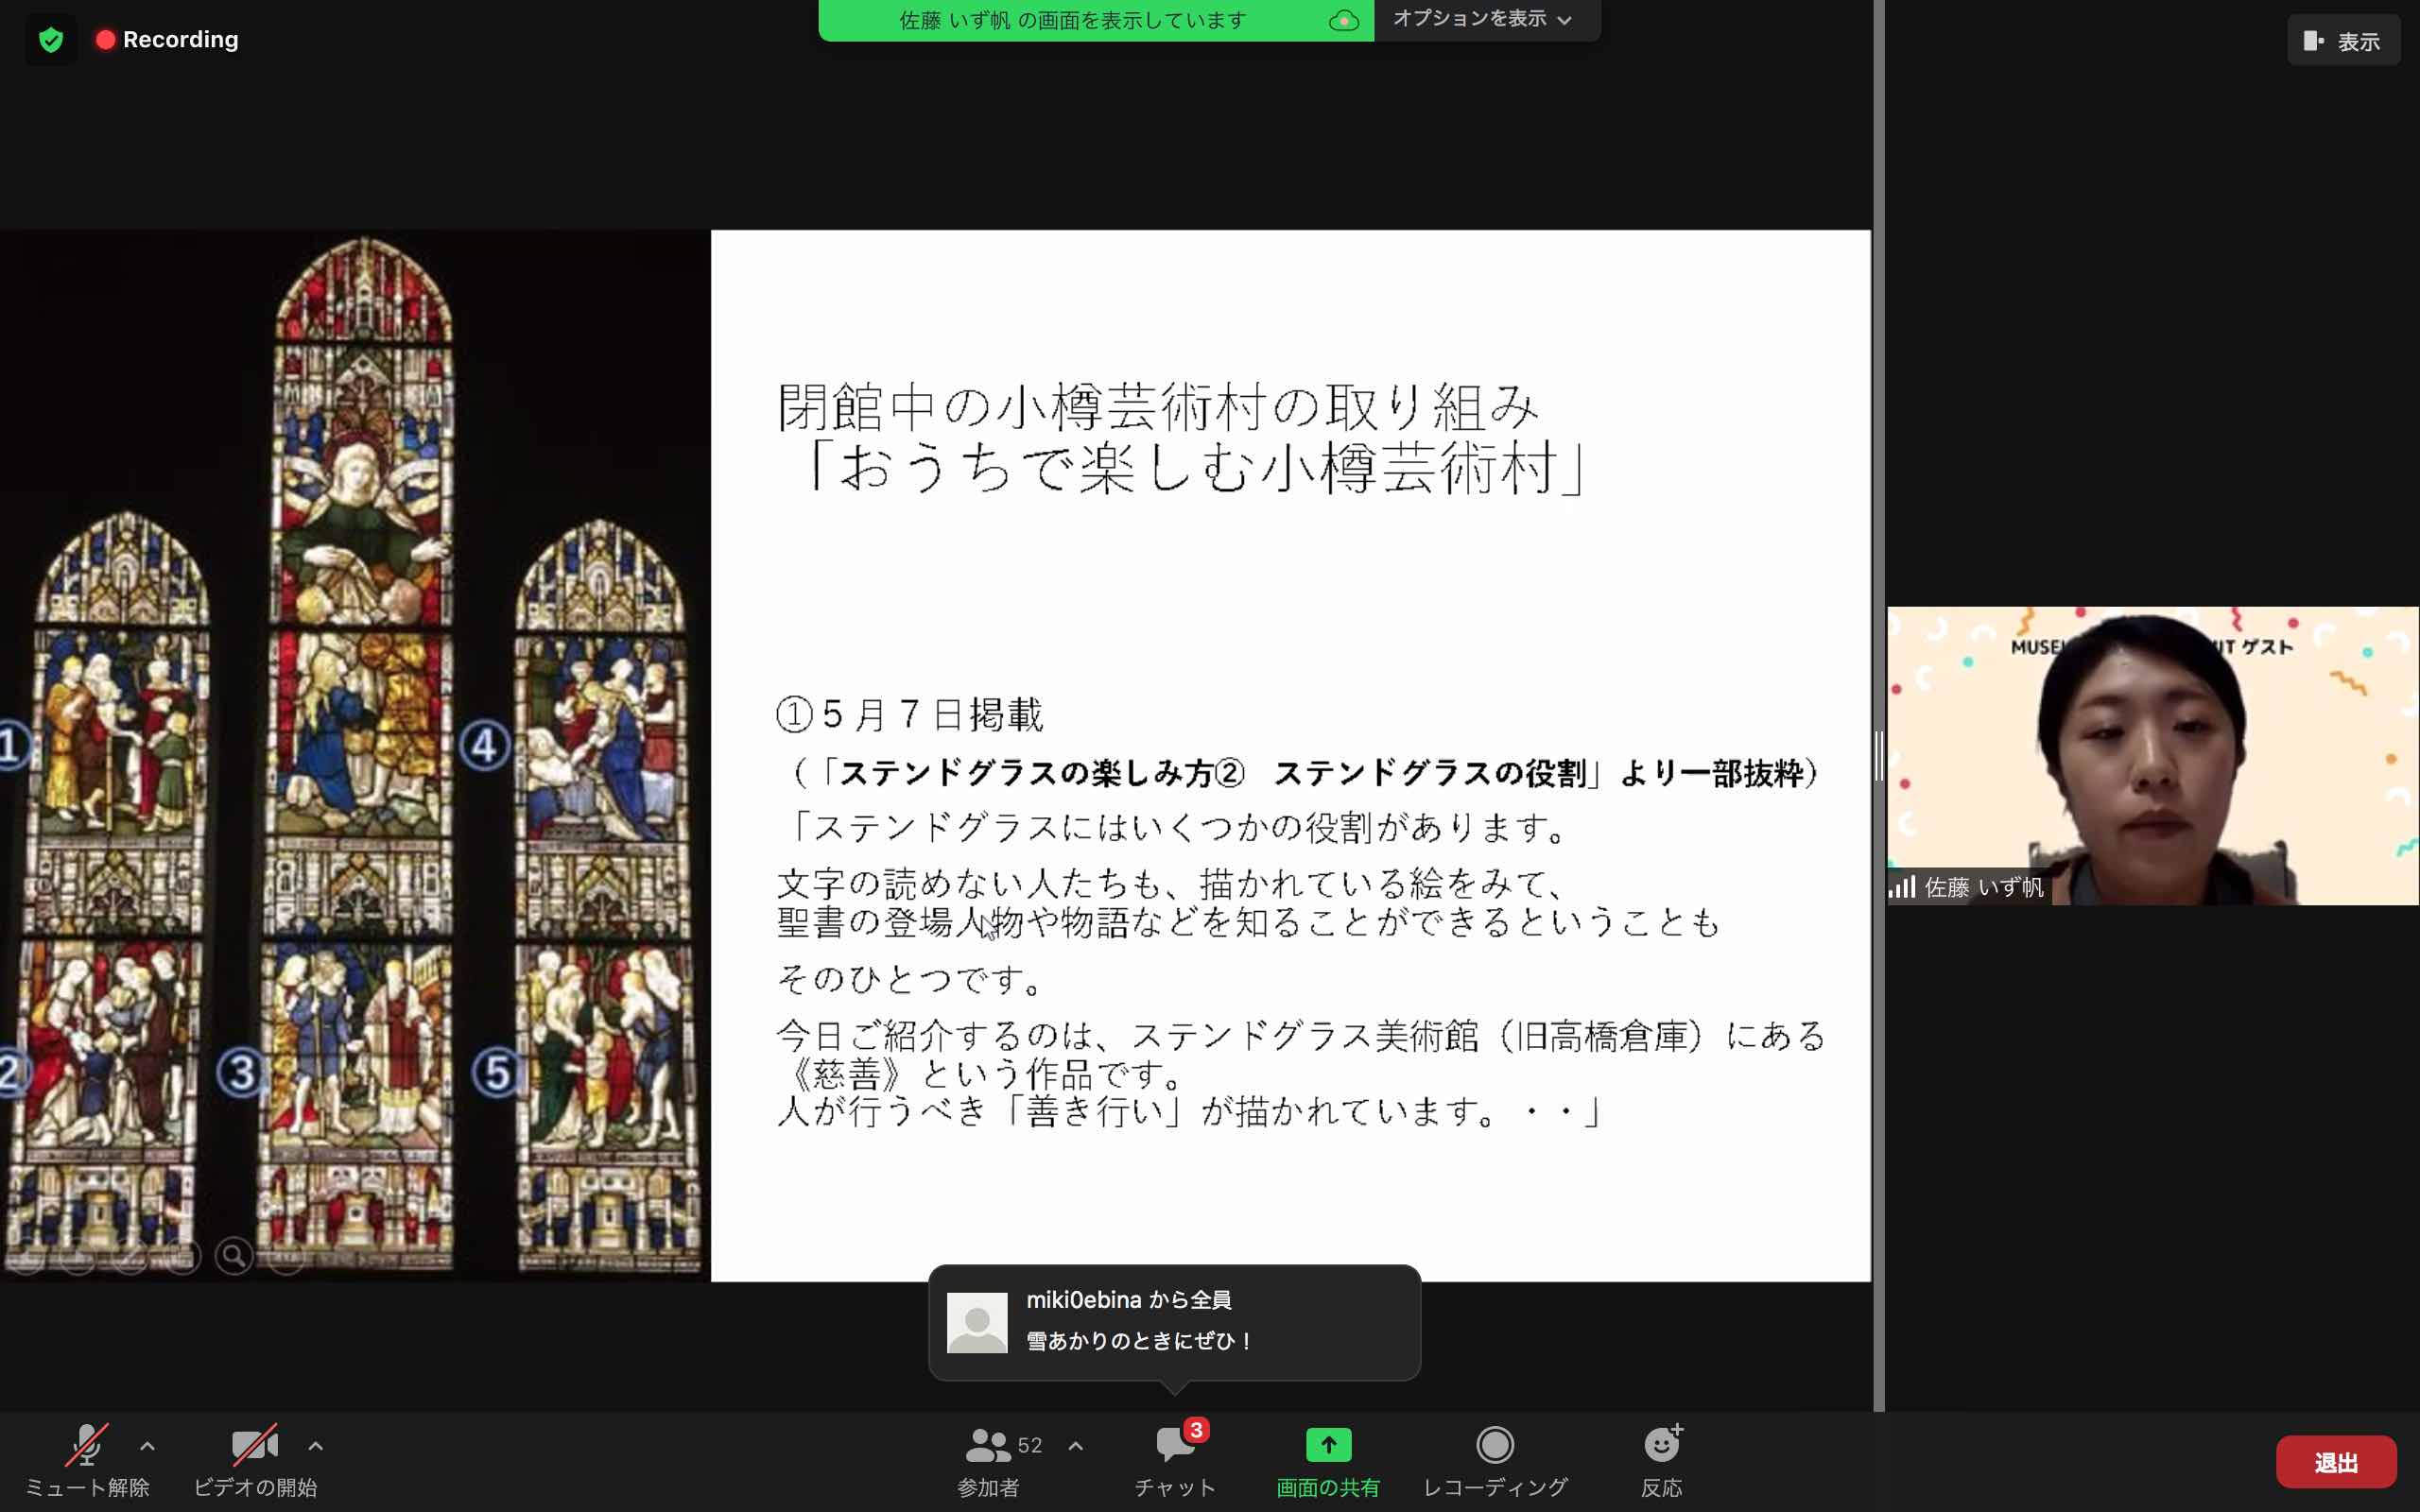This screenshot has width=2420, height=1512.
Task: Click the magnifier zoom icon on the slide
Action: pyautogui.click(x=234, y=1255)
